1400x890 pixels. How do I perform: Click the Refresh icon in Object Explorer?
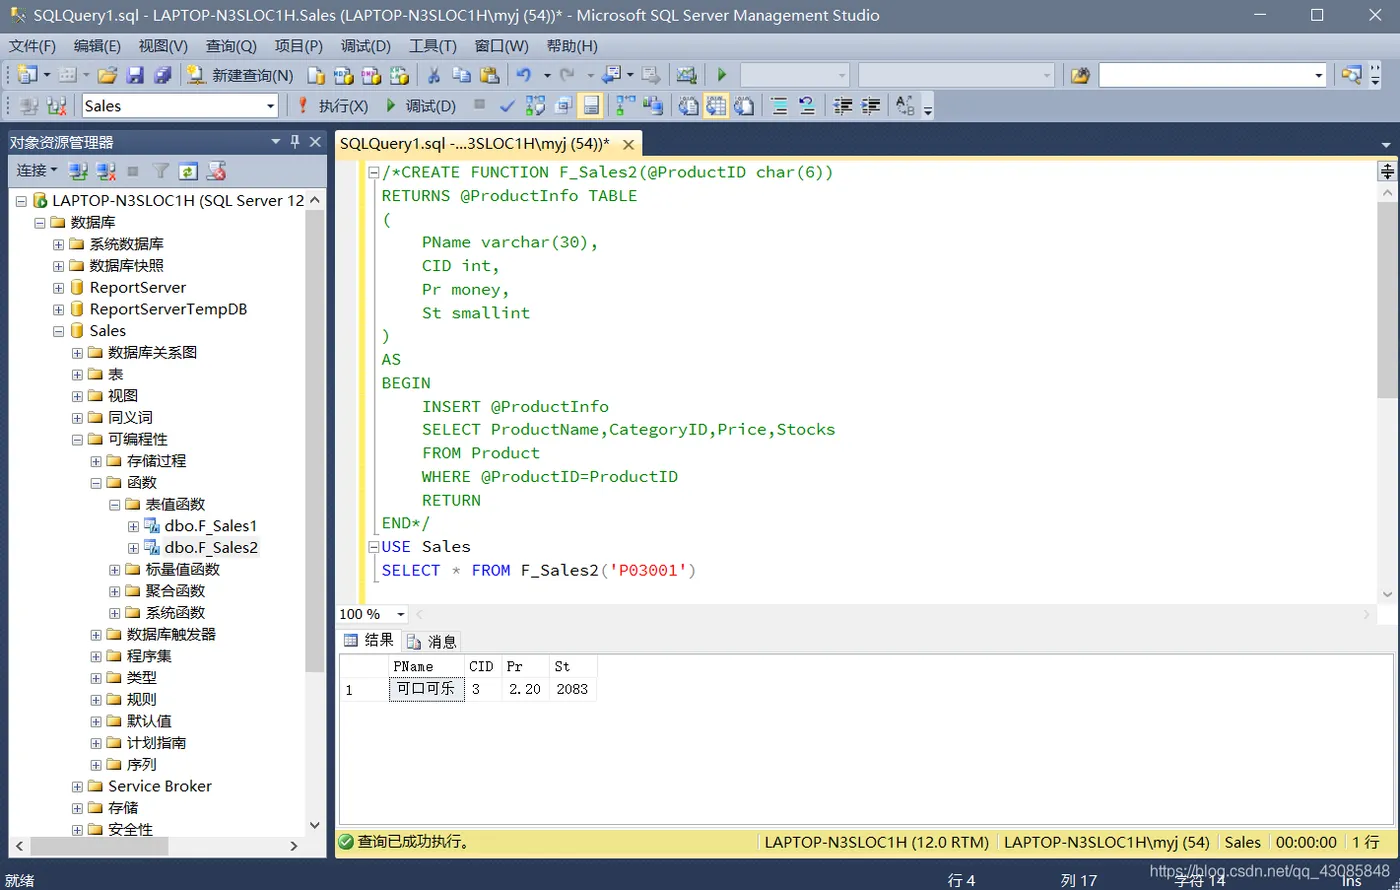189,171
